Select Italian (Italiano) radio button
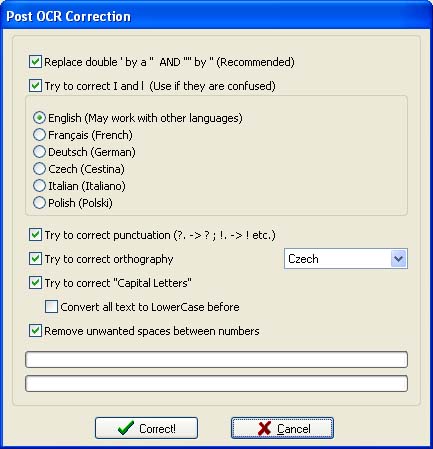 [39, 186]
